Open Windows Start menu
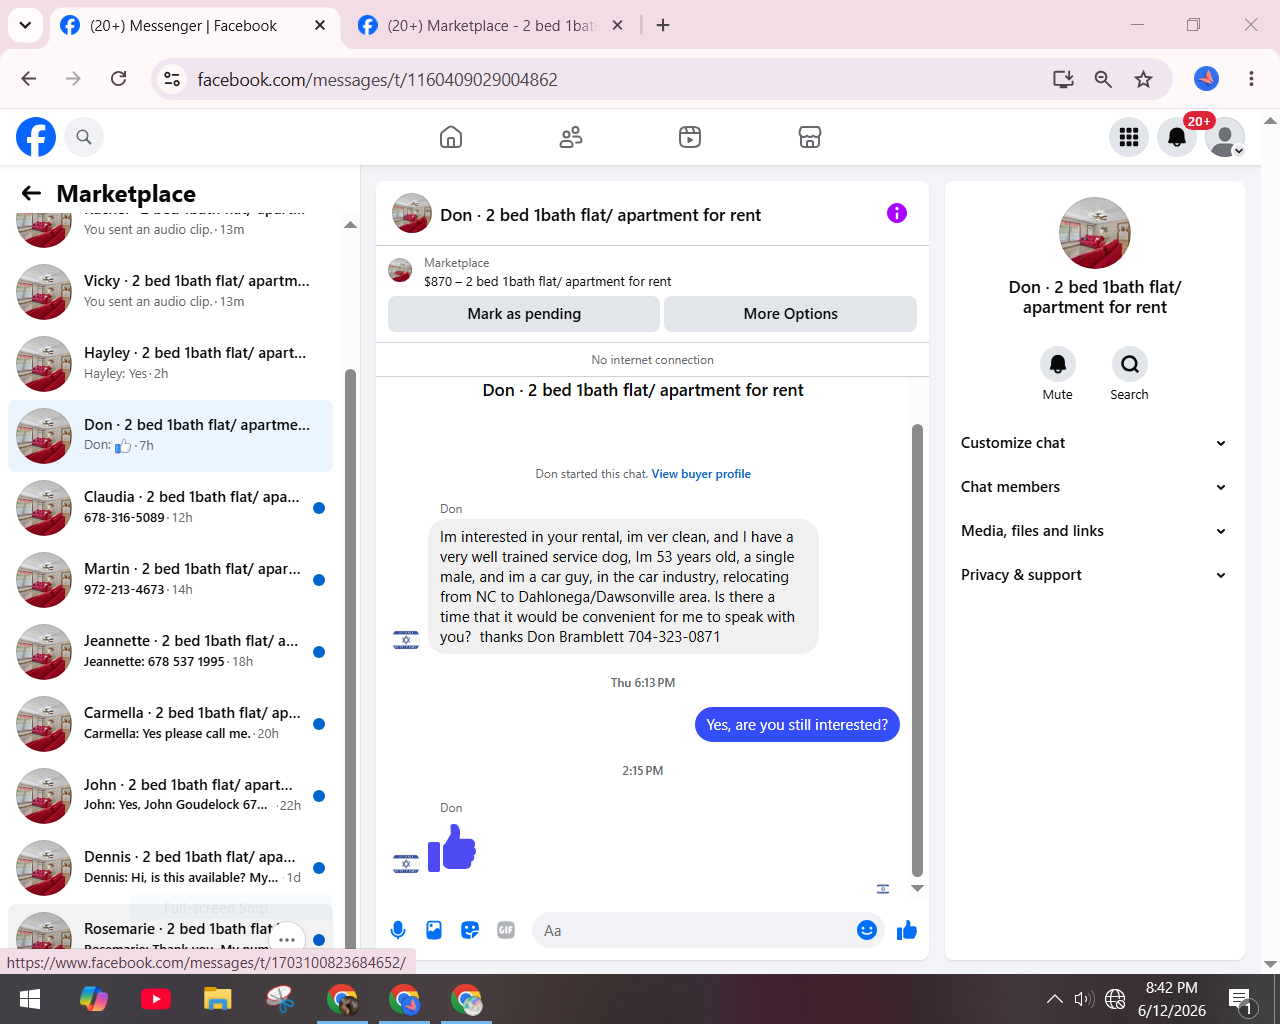This screenshot has height=1024, width=1280. click(30, 999)
